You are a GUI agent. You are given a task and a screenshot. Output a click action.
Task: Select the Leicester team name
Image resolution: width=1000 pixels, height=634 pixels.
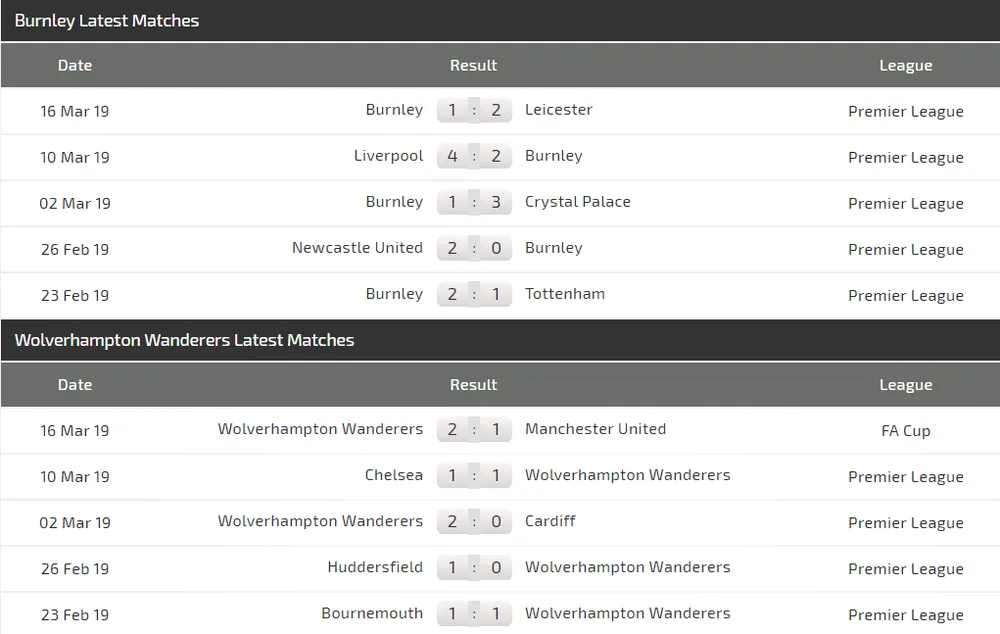[x=558, y=110]
